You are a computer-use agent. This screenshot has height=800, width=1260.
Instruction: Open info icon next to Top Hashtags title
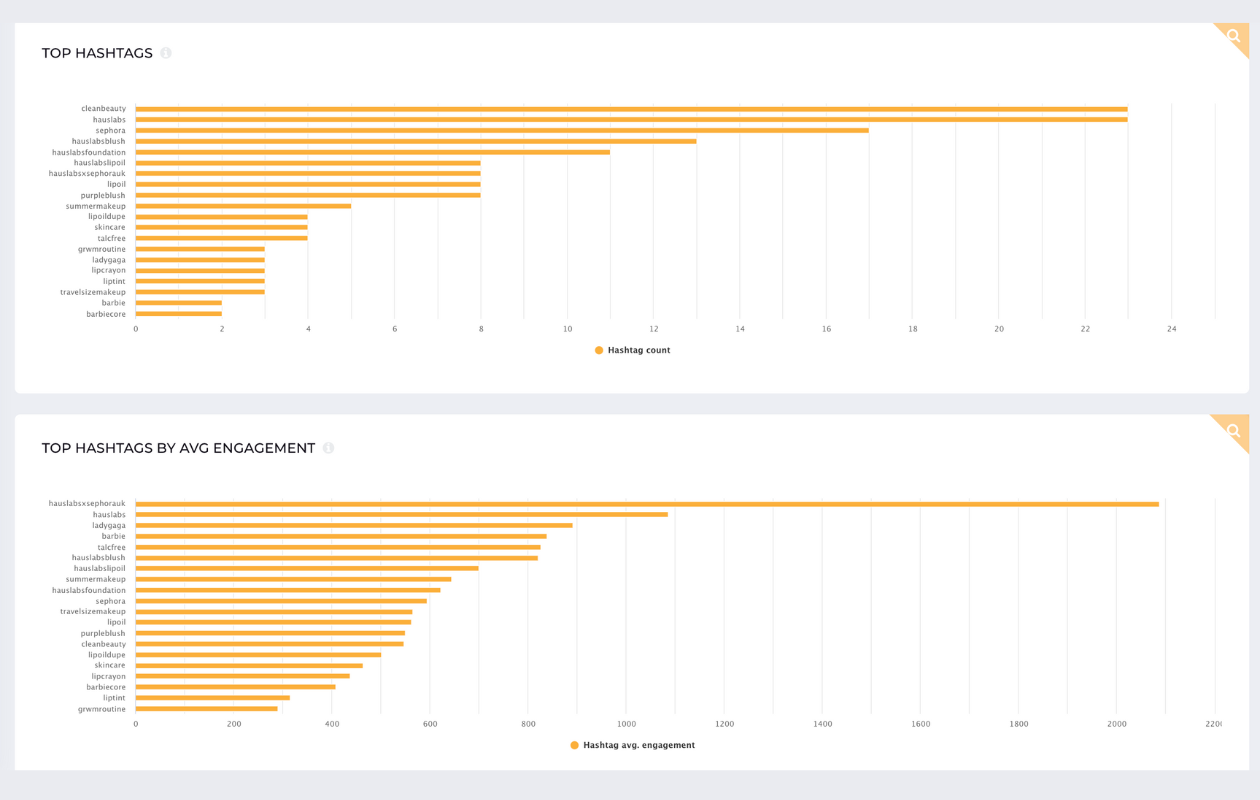[x=166, y=53]
